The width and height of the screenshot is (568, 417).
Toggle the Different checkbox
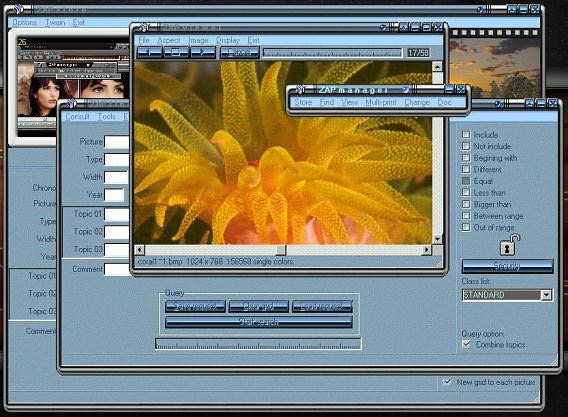[466, 169]
